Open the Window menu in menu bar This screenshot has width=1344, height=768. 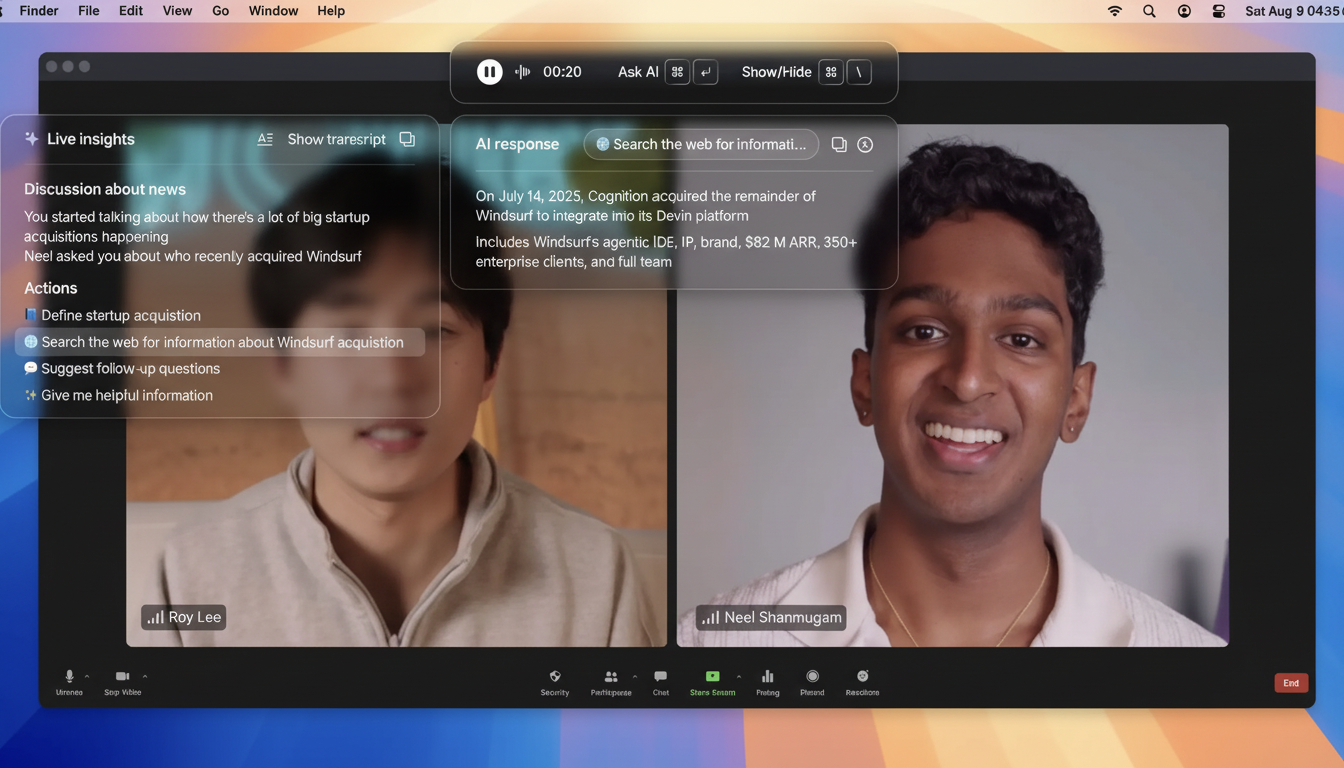coord(273,11)
